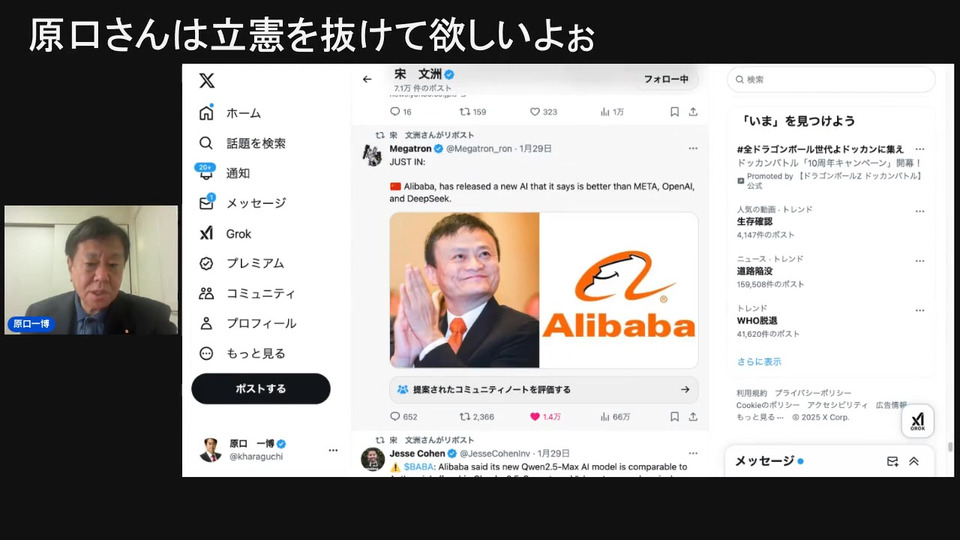The height and width of the screenshot is (540, 960).
Task: Open more options on Megatron post
Action: pos(692,148)
